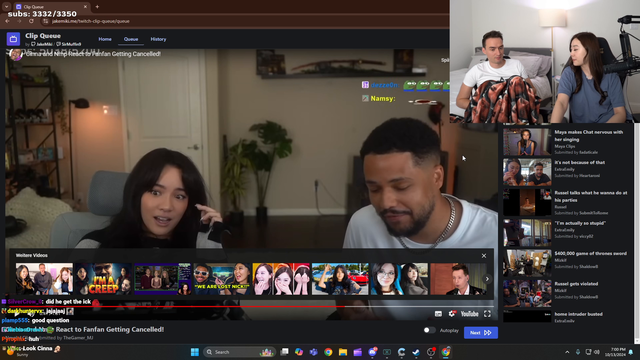The width and height of the screenshot is (640, 360).
Task: Open File Explorer from the taskbar
Action: [343, 352]
